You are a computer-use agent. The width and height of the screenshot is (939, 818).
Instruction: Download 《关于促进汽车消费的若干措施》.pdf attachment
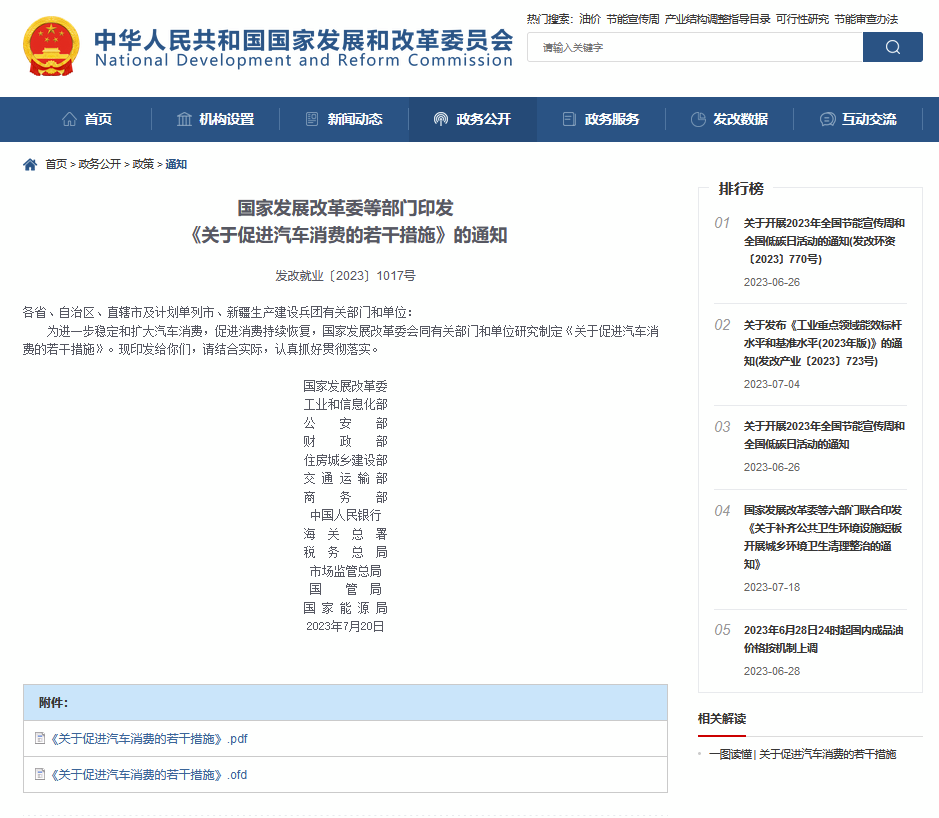(x=149, y=738)
